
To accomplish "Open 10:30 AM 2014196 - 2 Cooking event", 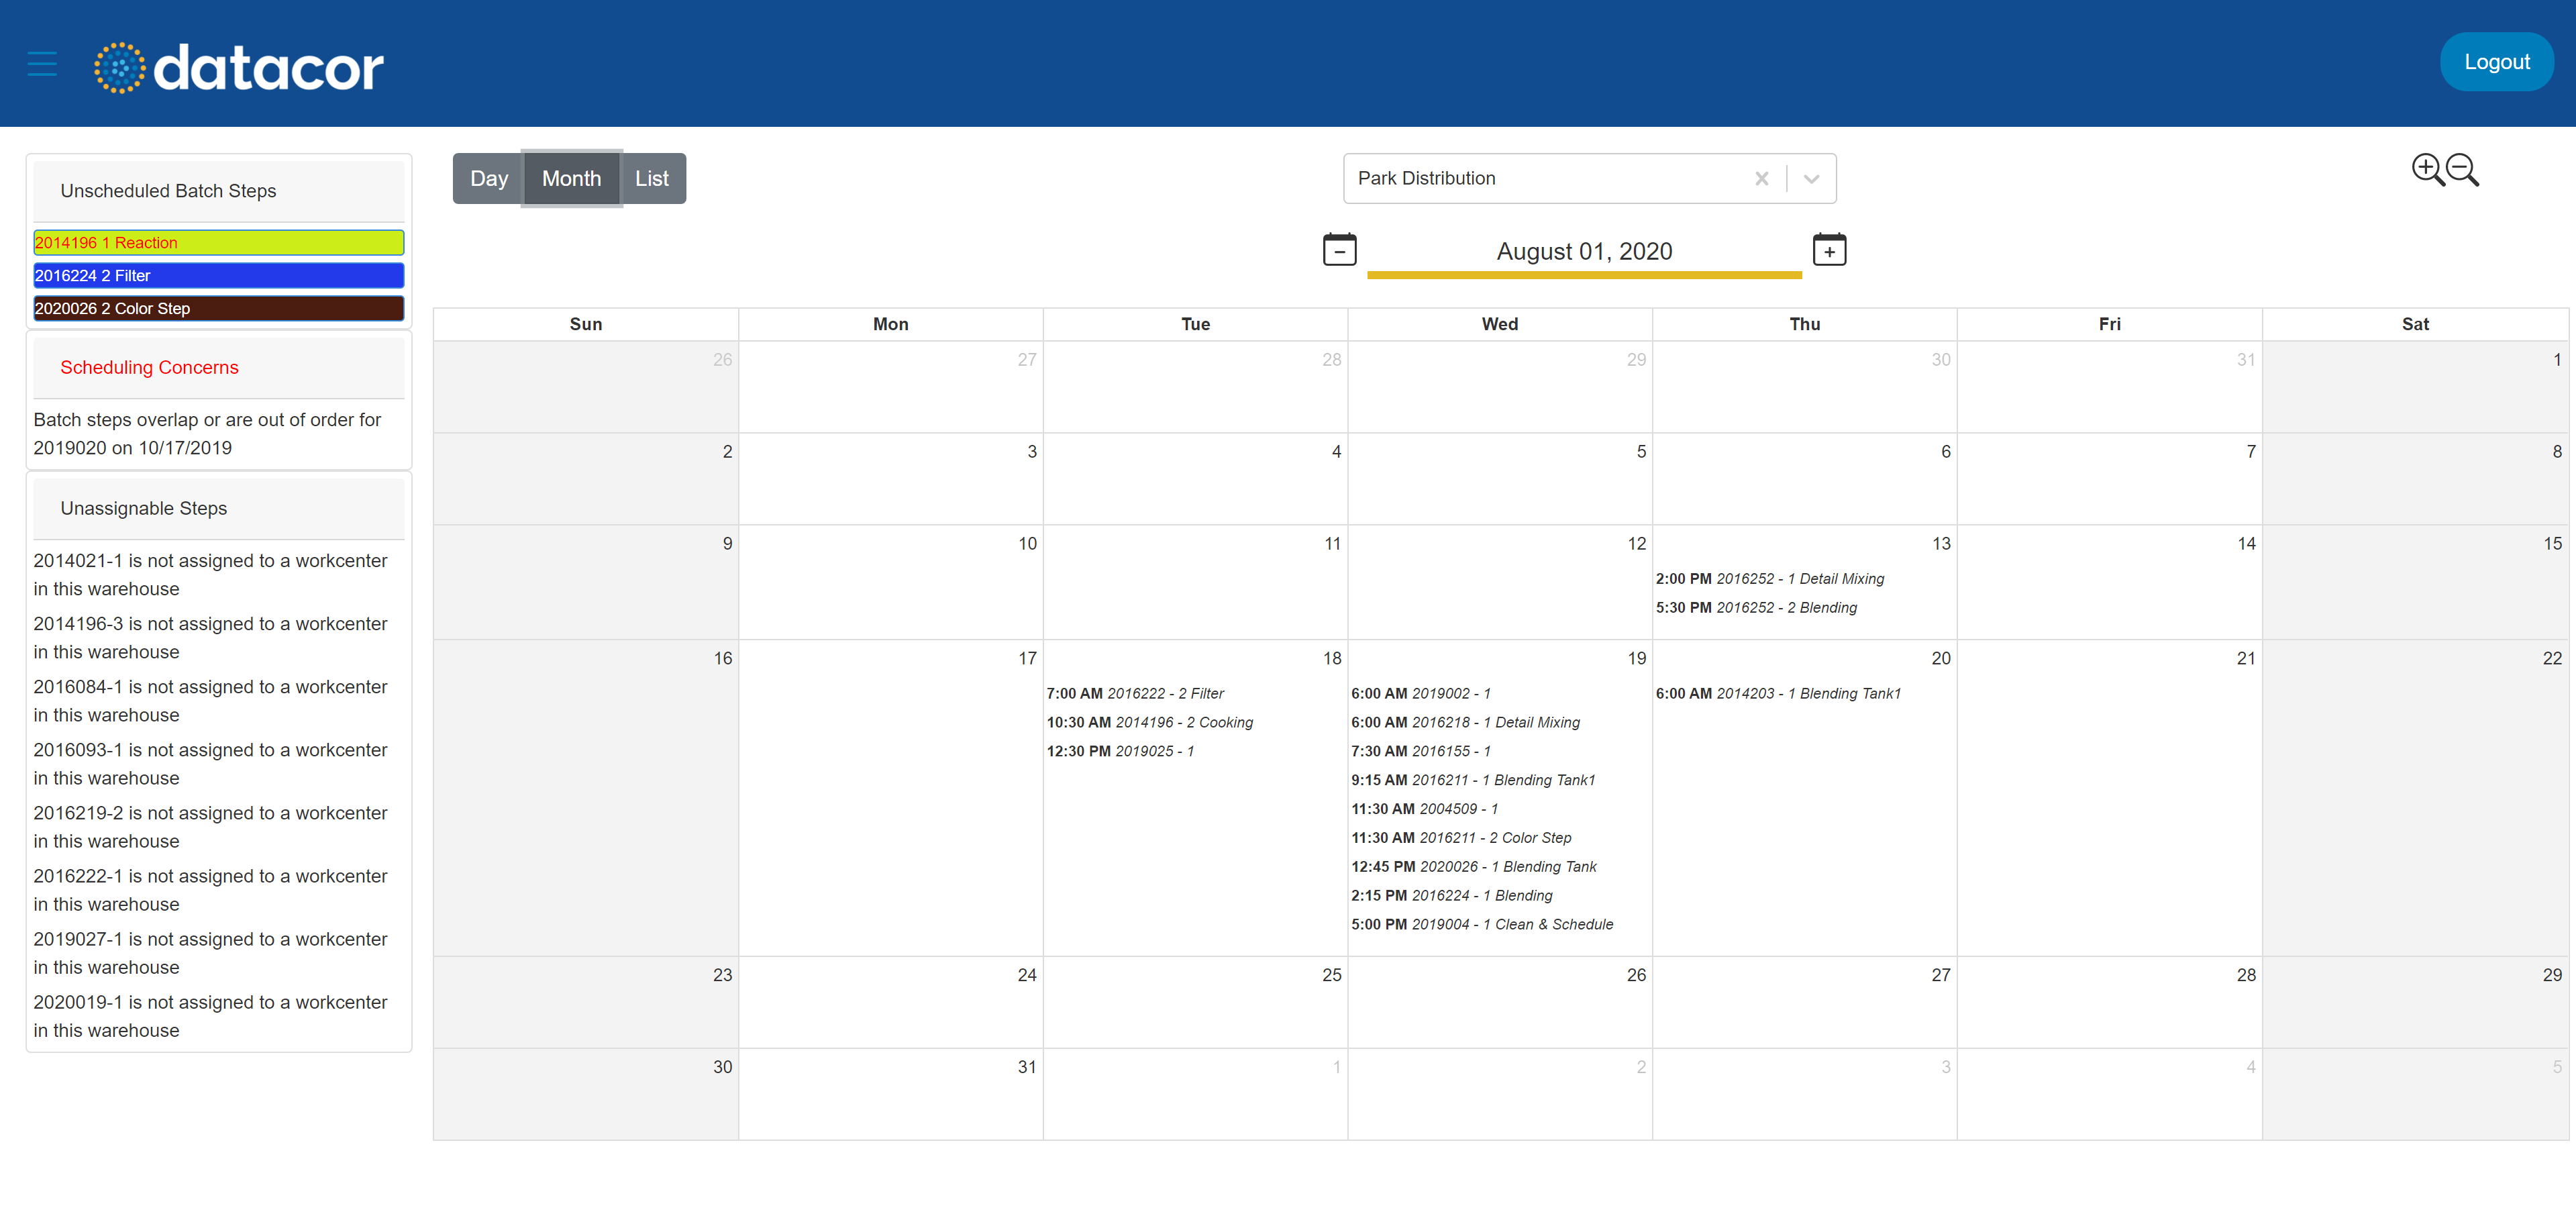I will [1149, 723].
